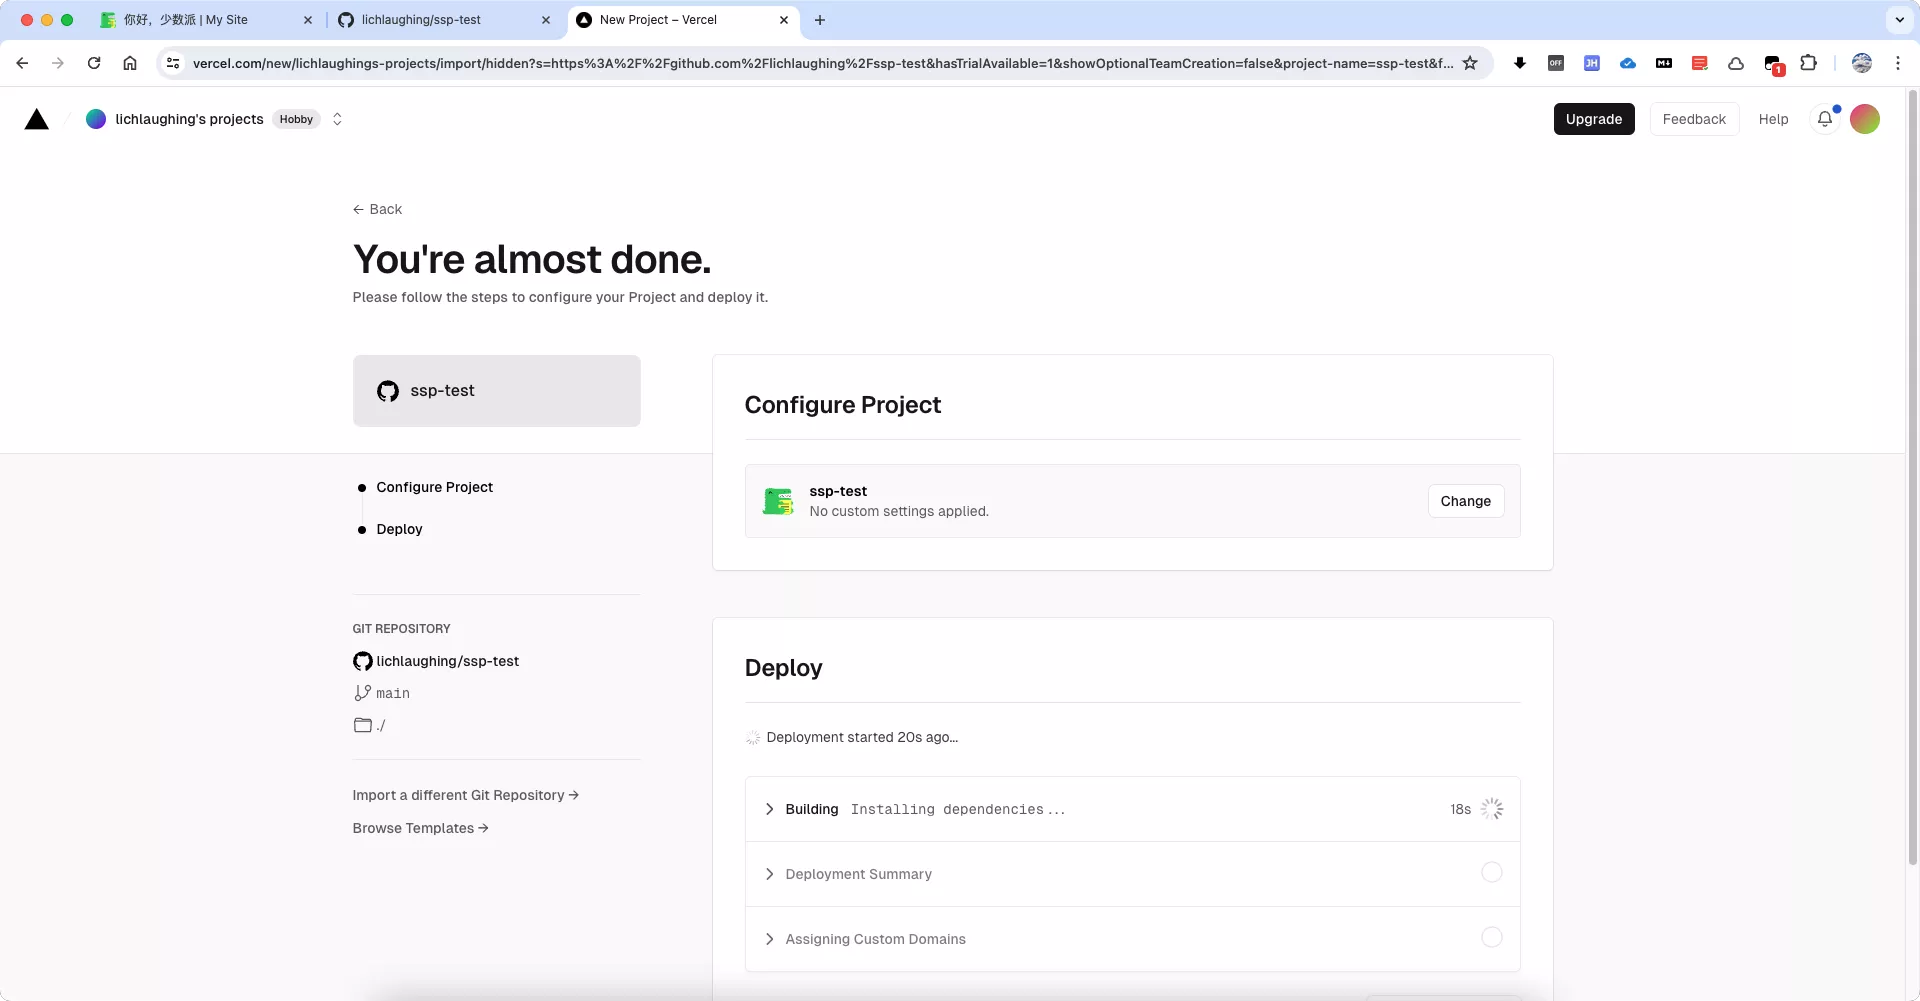
Task: Open Import a different Git Repository link
Action: (465, 795)
